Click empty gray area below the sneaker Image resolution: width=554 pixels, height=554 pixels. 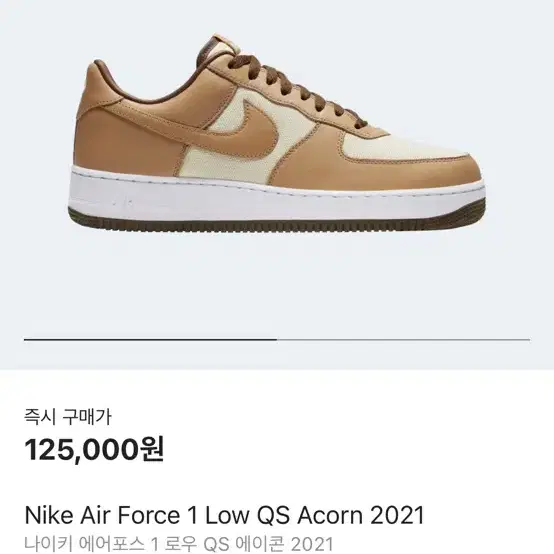pos(277,283)
